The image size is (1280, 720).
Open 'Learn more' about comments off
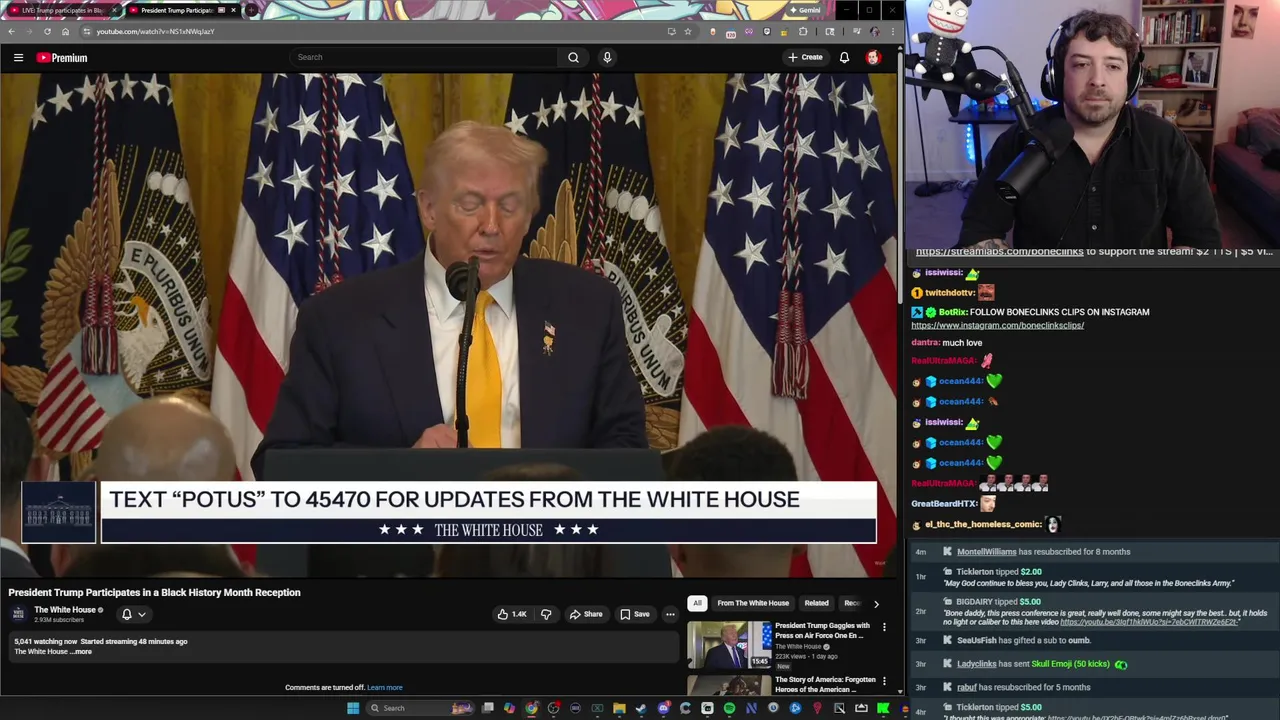(385, 688)
